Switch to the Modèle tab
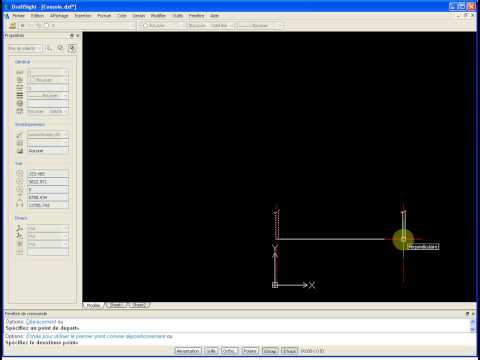Viewport: 480px width, 360px height. (x=94, y=305)
